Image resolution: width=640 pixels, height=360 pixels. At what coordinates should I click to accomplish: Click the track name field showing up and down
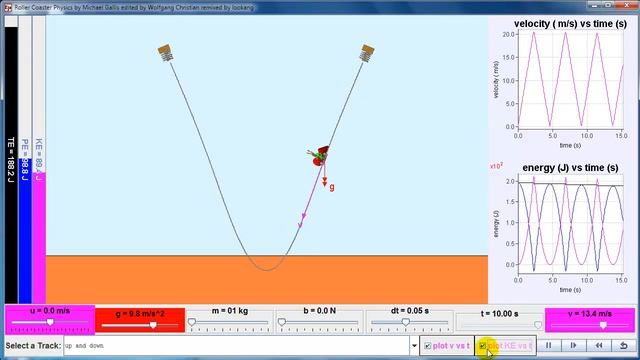point(236,346)
